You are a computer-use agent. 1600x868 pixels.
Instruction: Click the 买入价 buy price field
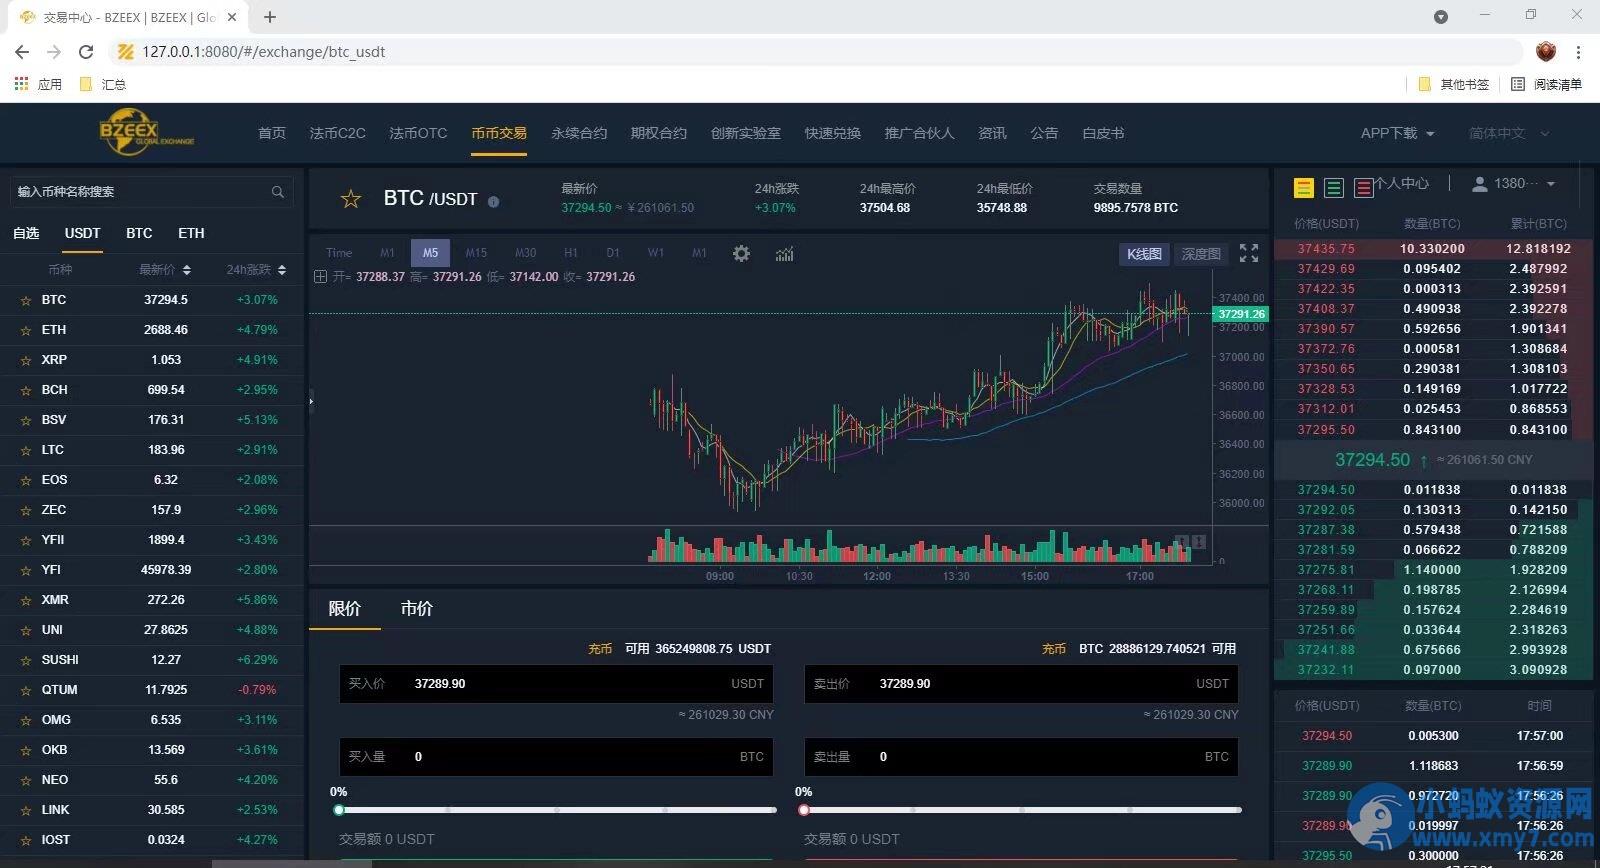coord(556,684)
